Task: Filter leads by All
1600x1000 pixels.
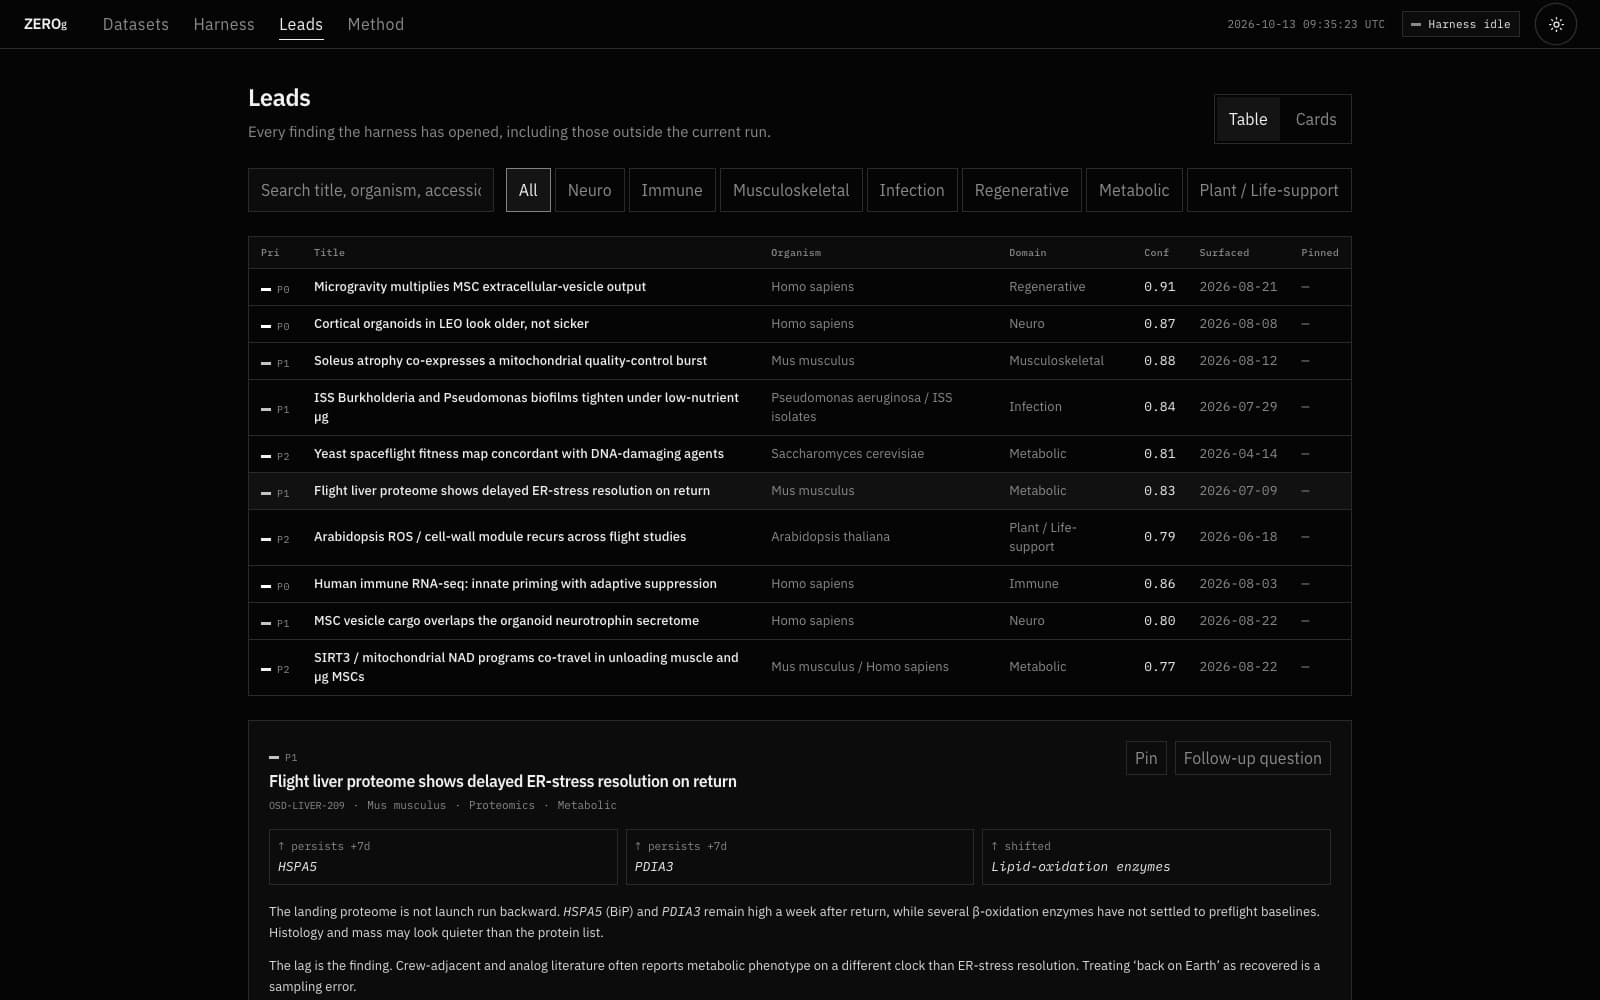Action: click(528, 190)
